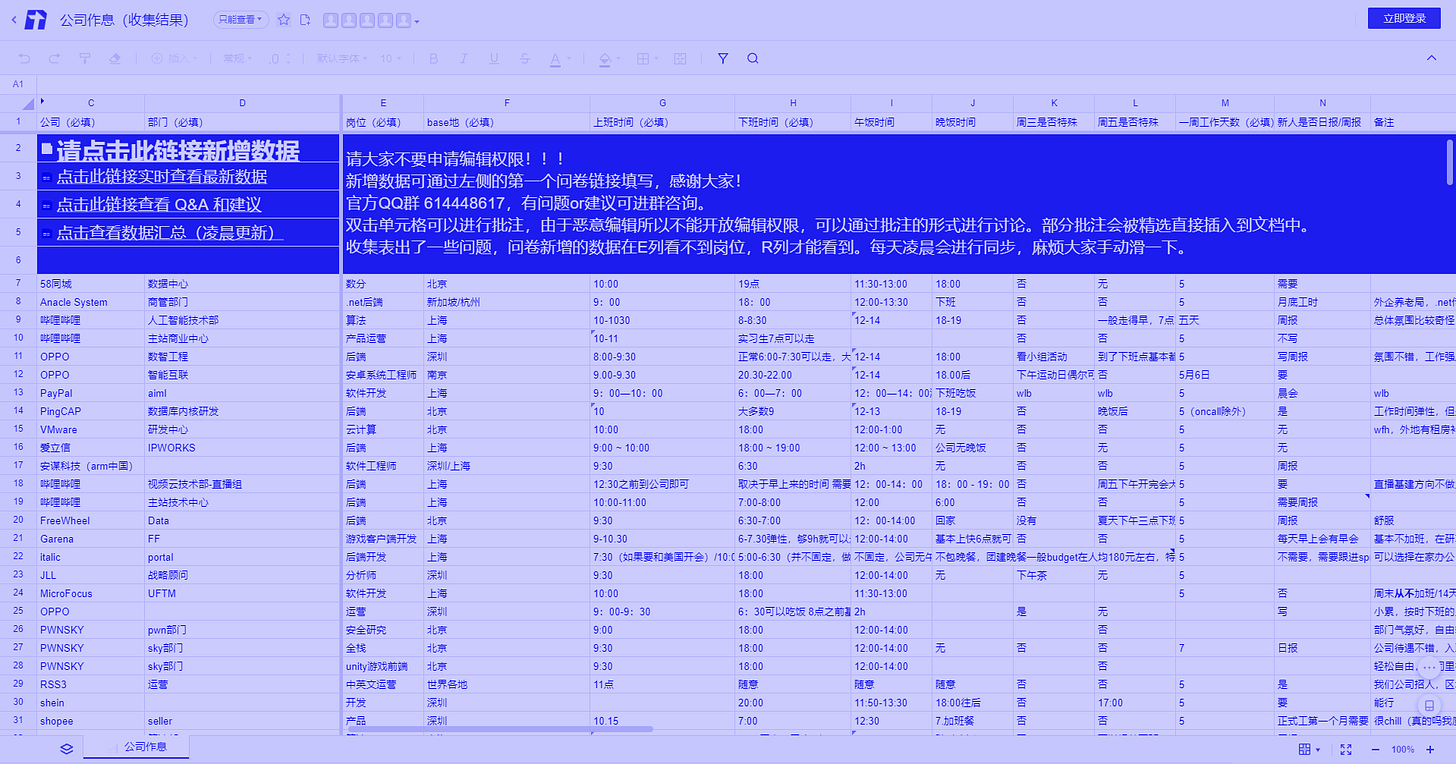Open the 请点击此链接新增数据 link

click(177, 151)
